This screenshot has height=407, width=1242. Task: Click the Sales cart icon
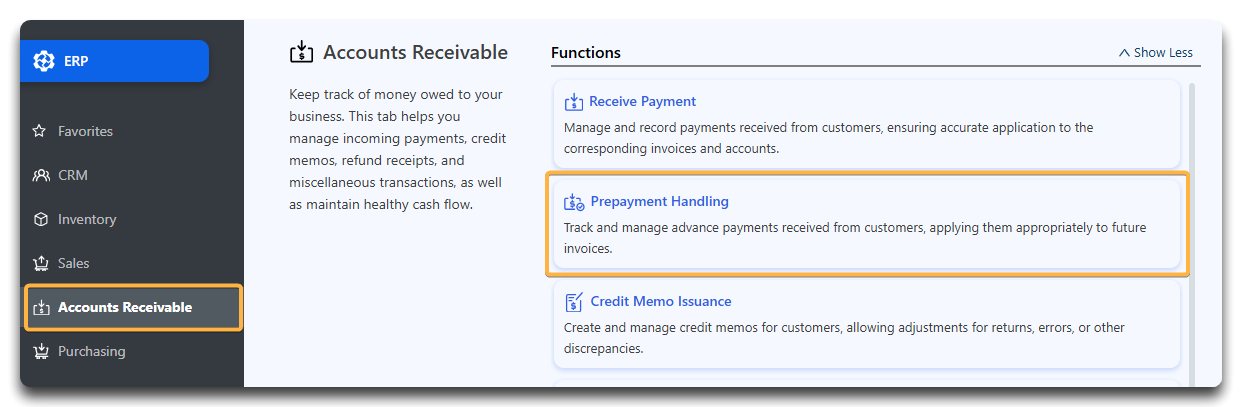click(x=41, y=263)
